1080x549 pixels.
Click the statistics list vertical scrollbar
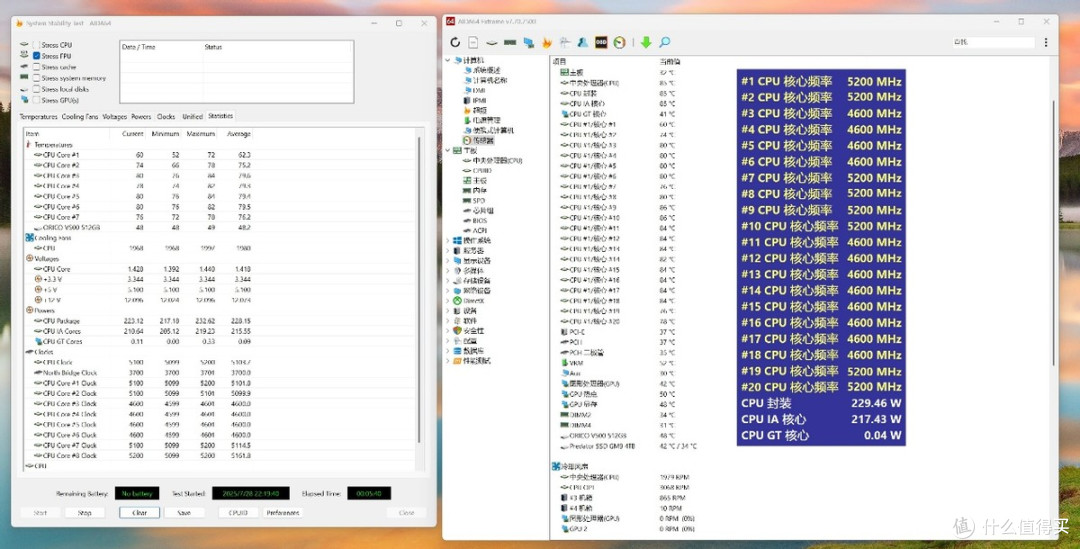coord(419,289)
